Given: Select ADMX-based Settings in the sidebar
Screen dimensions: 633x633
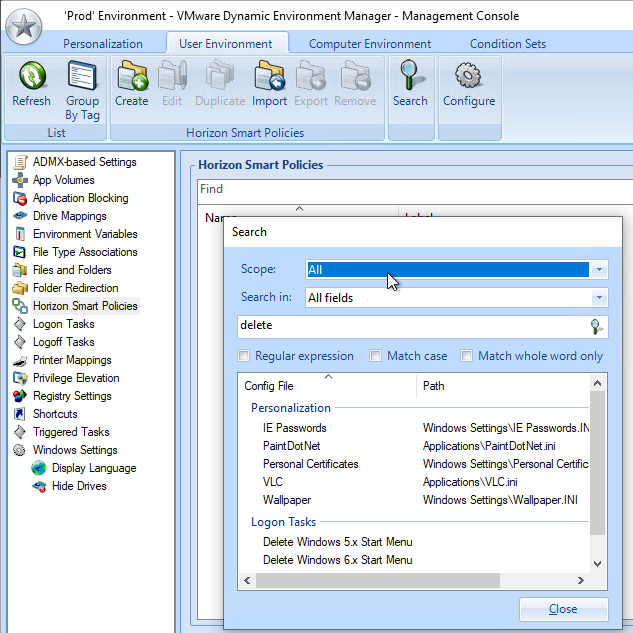Looking at the screenshot, I should coord(75,162).
